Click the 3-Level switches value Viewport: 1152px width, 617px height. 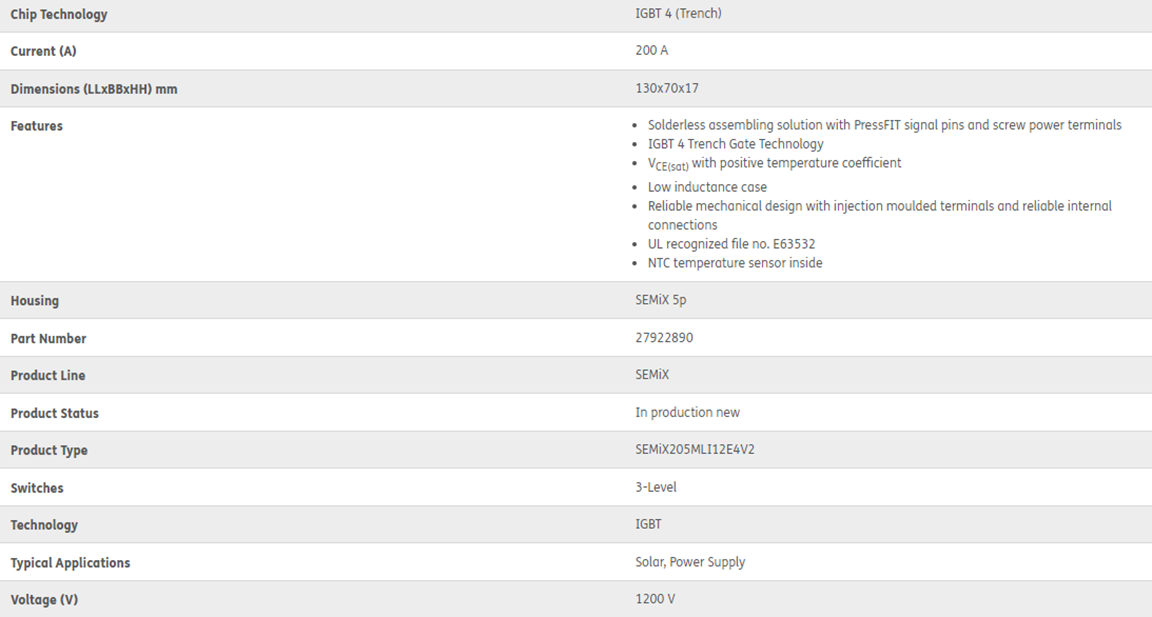pos(656,487)
